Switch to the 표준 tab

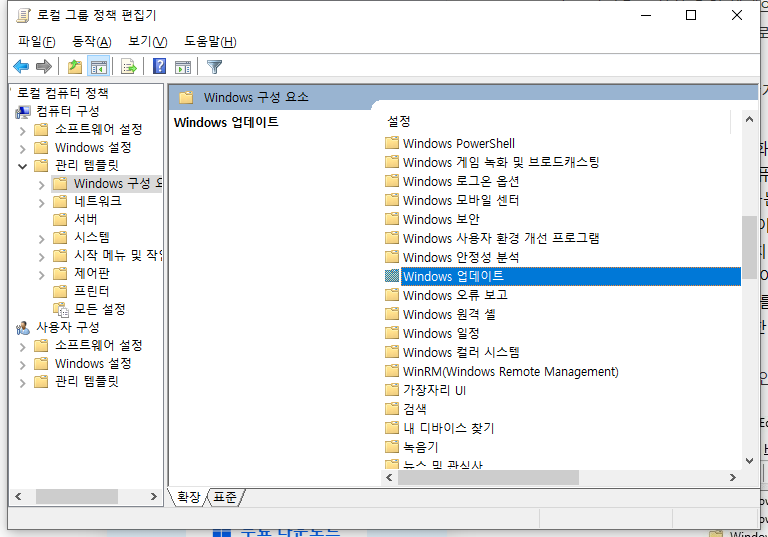point(225,497)
